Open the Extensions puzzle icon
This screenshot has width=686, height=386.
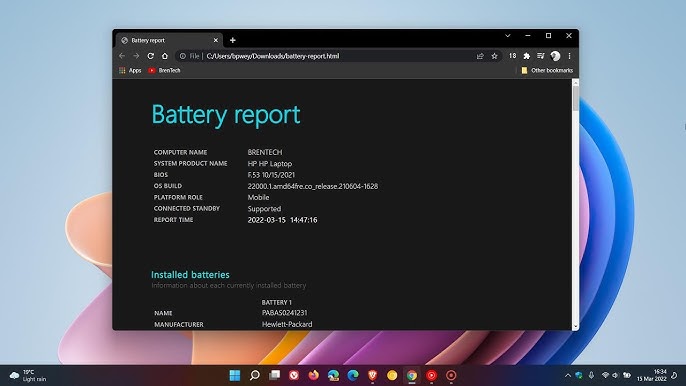click(x=527, y=56)
